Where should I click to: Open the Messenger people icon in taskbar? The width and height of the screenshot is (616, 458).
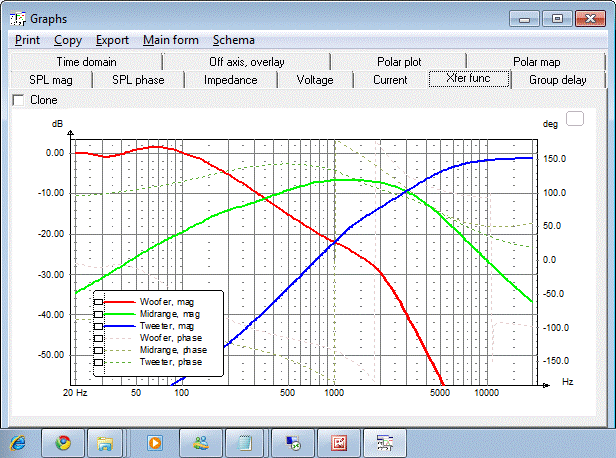coord(201,443)
